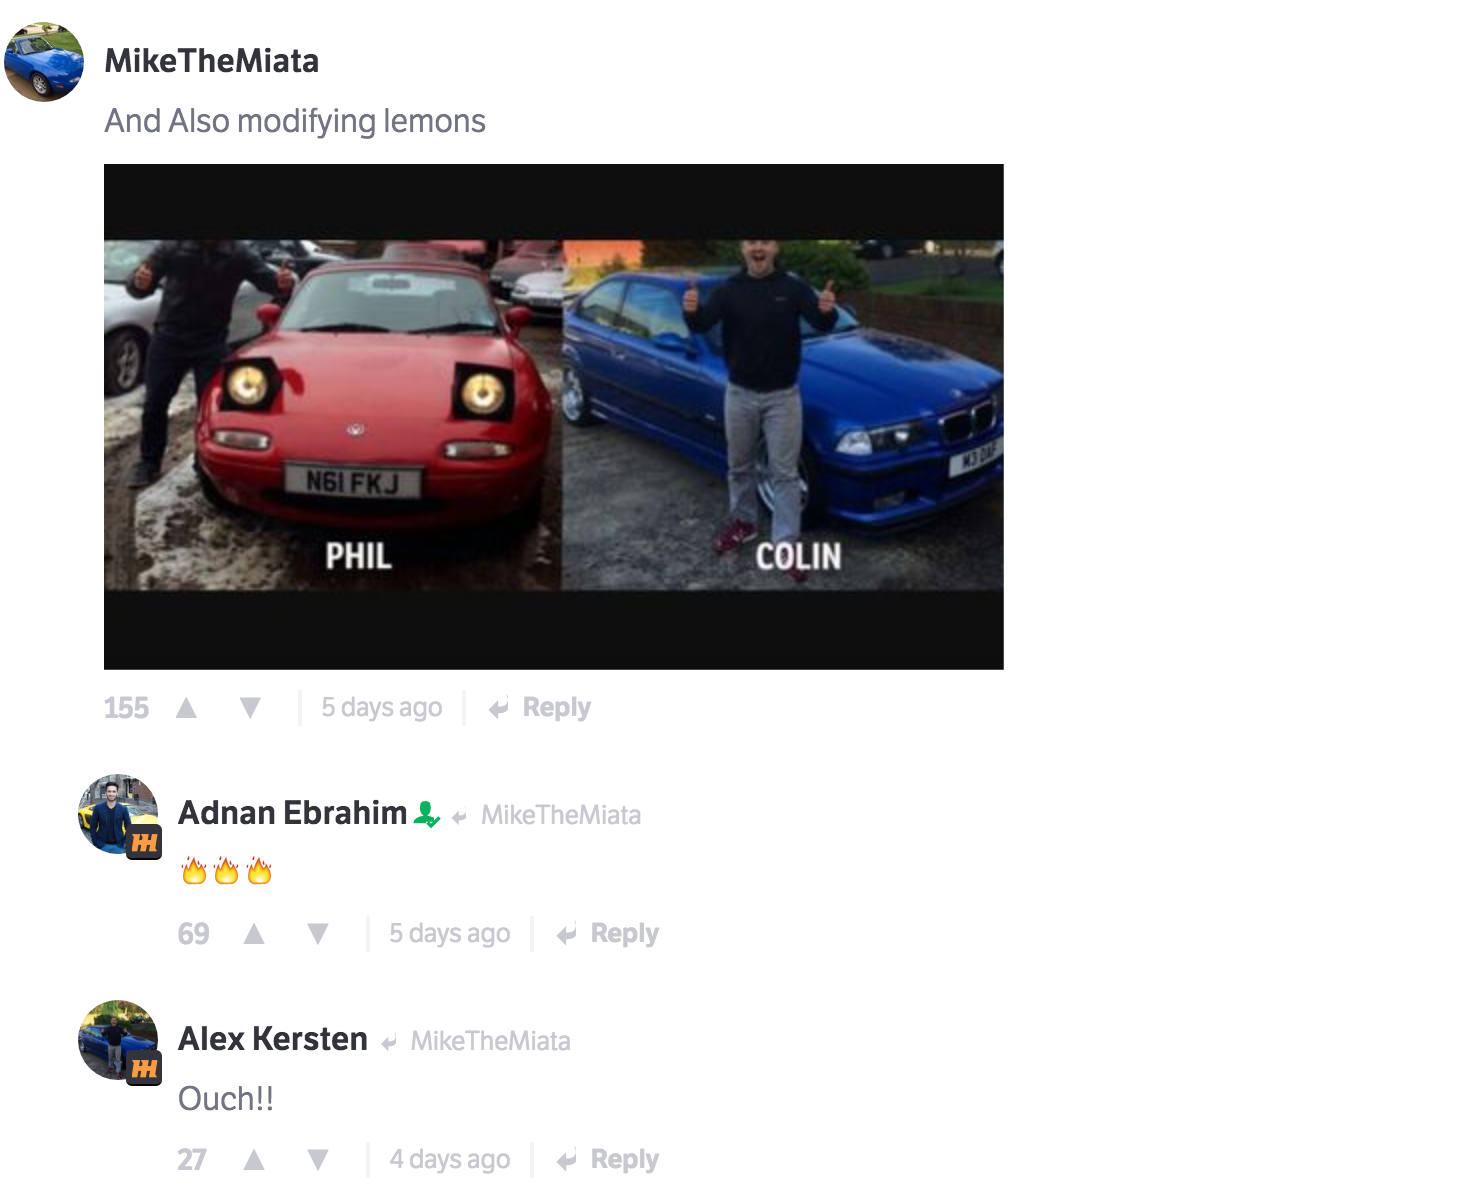
Task: Upvote Adnan Ebrahim's fire emoji comment
Action: (x=254, y=934)
